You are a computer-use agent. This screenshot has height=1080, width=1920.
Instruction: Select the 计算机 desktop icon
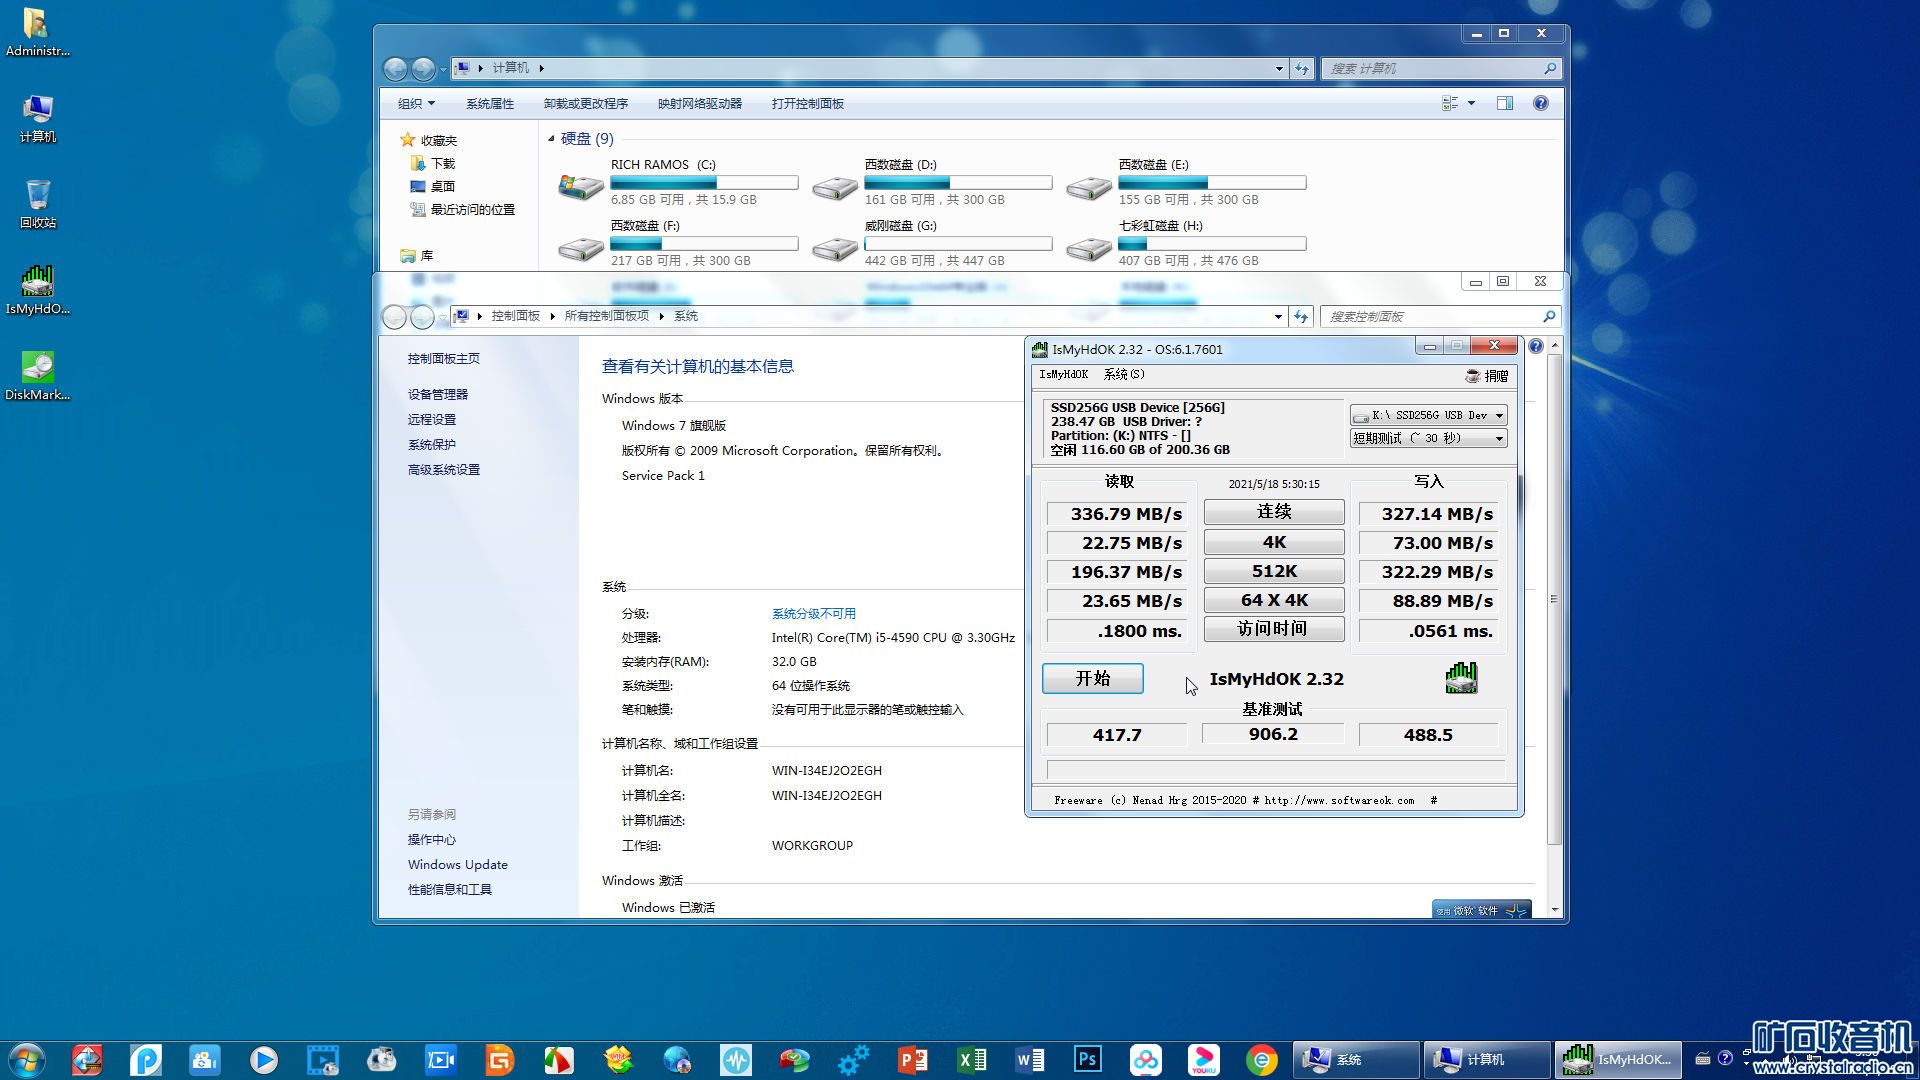[x=38, y=118]
